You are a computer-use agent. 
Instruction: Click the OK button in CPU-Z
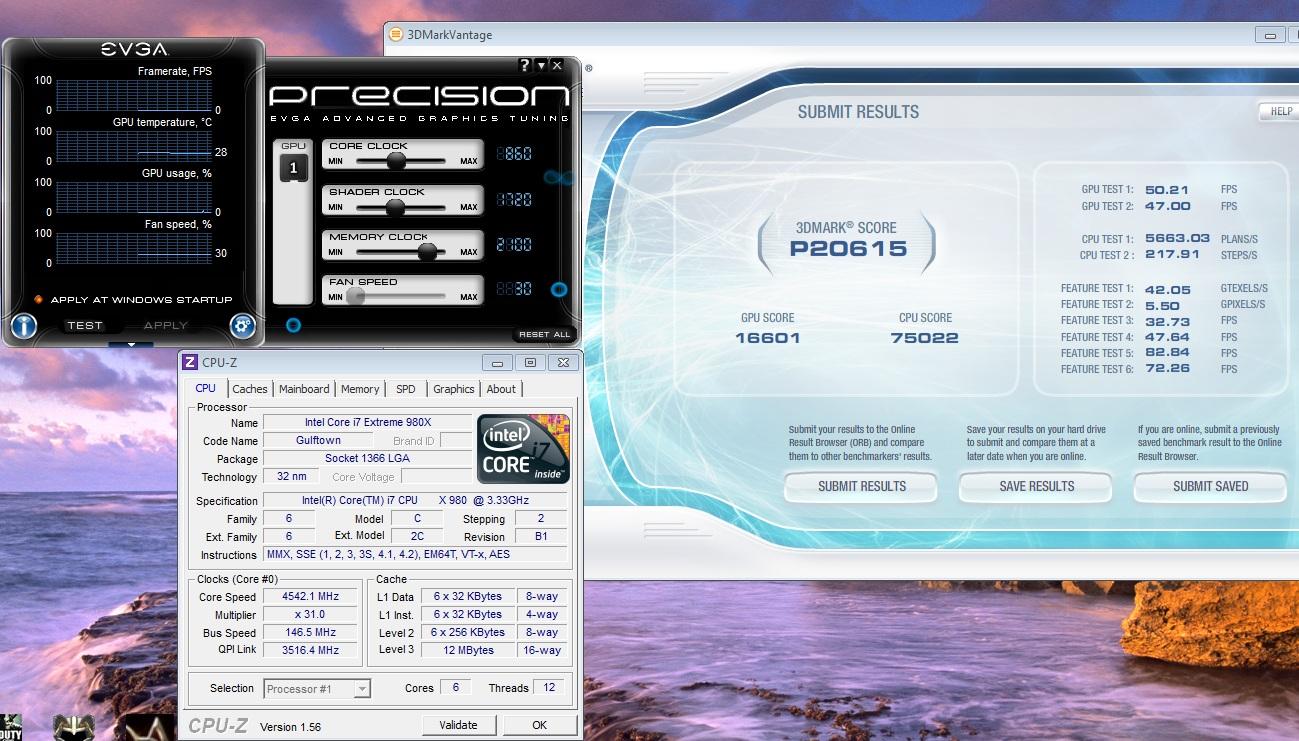pyautogui.click(x=540, y=725)
